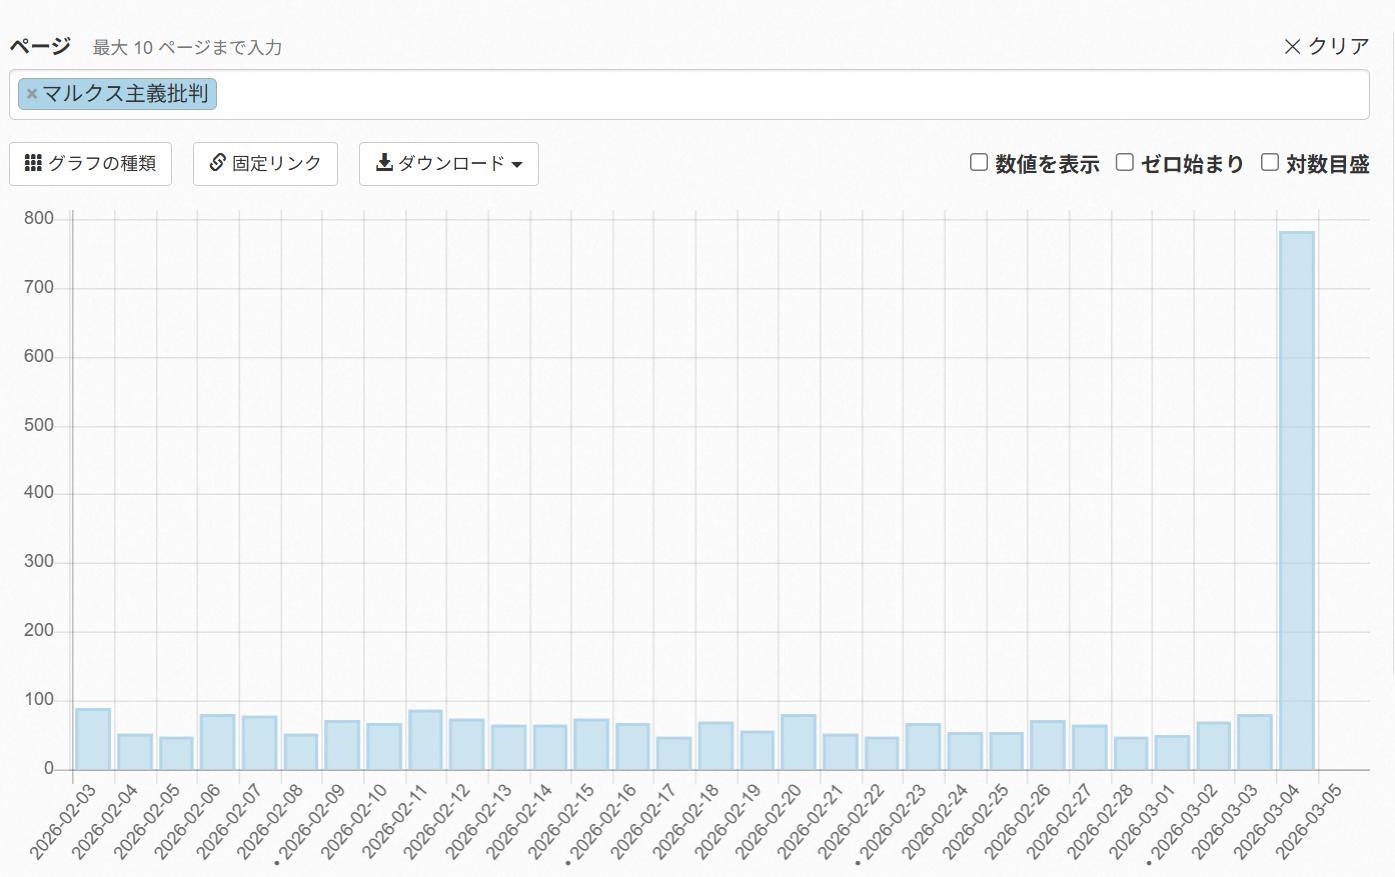The height and width of the screenshot is (877, 1395).
Task: Click the bar for 2026-02-03
Action: 93,739
